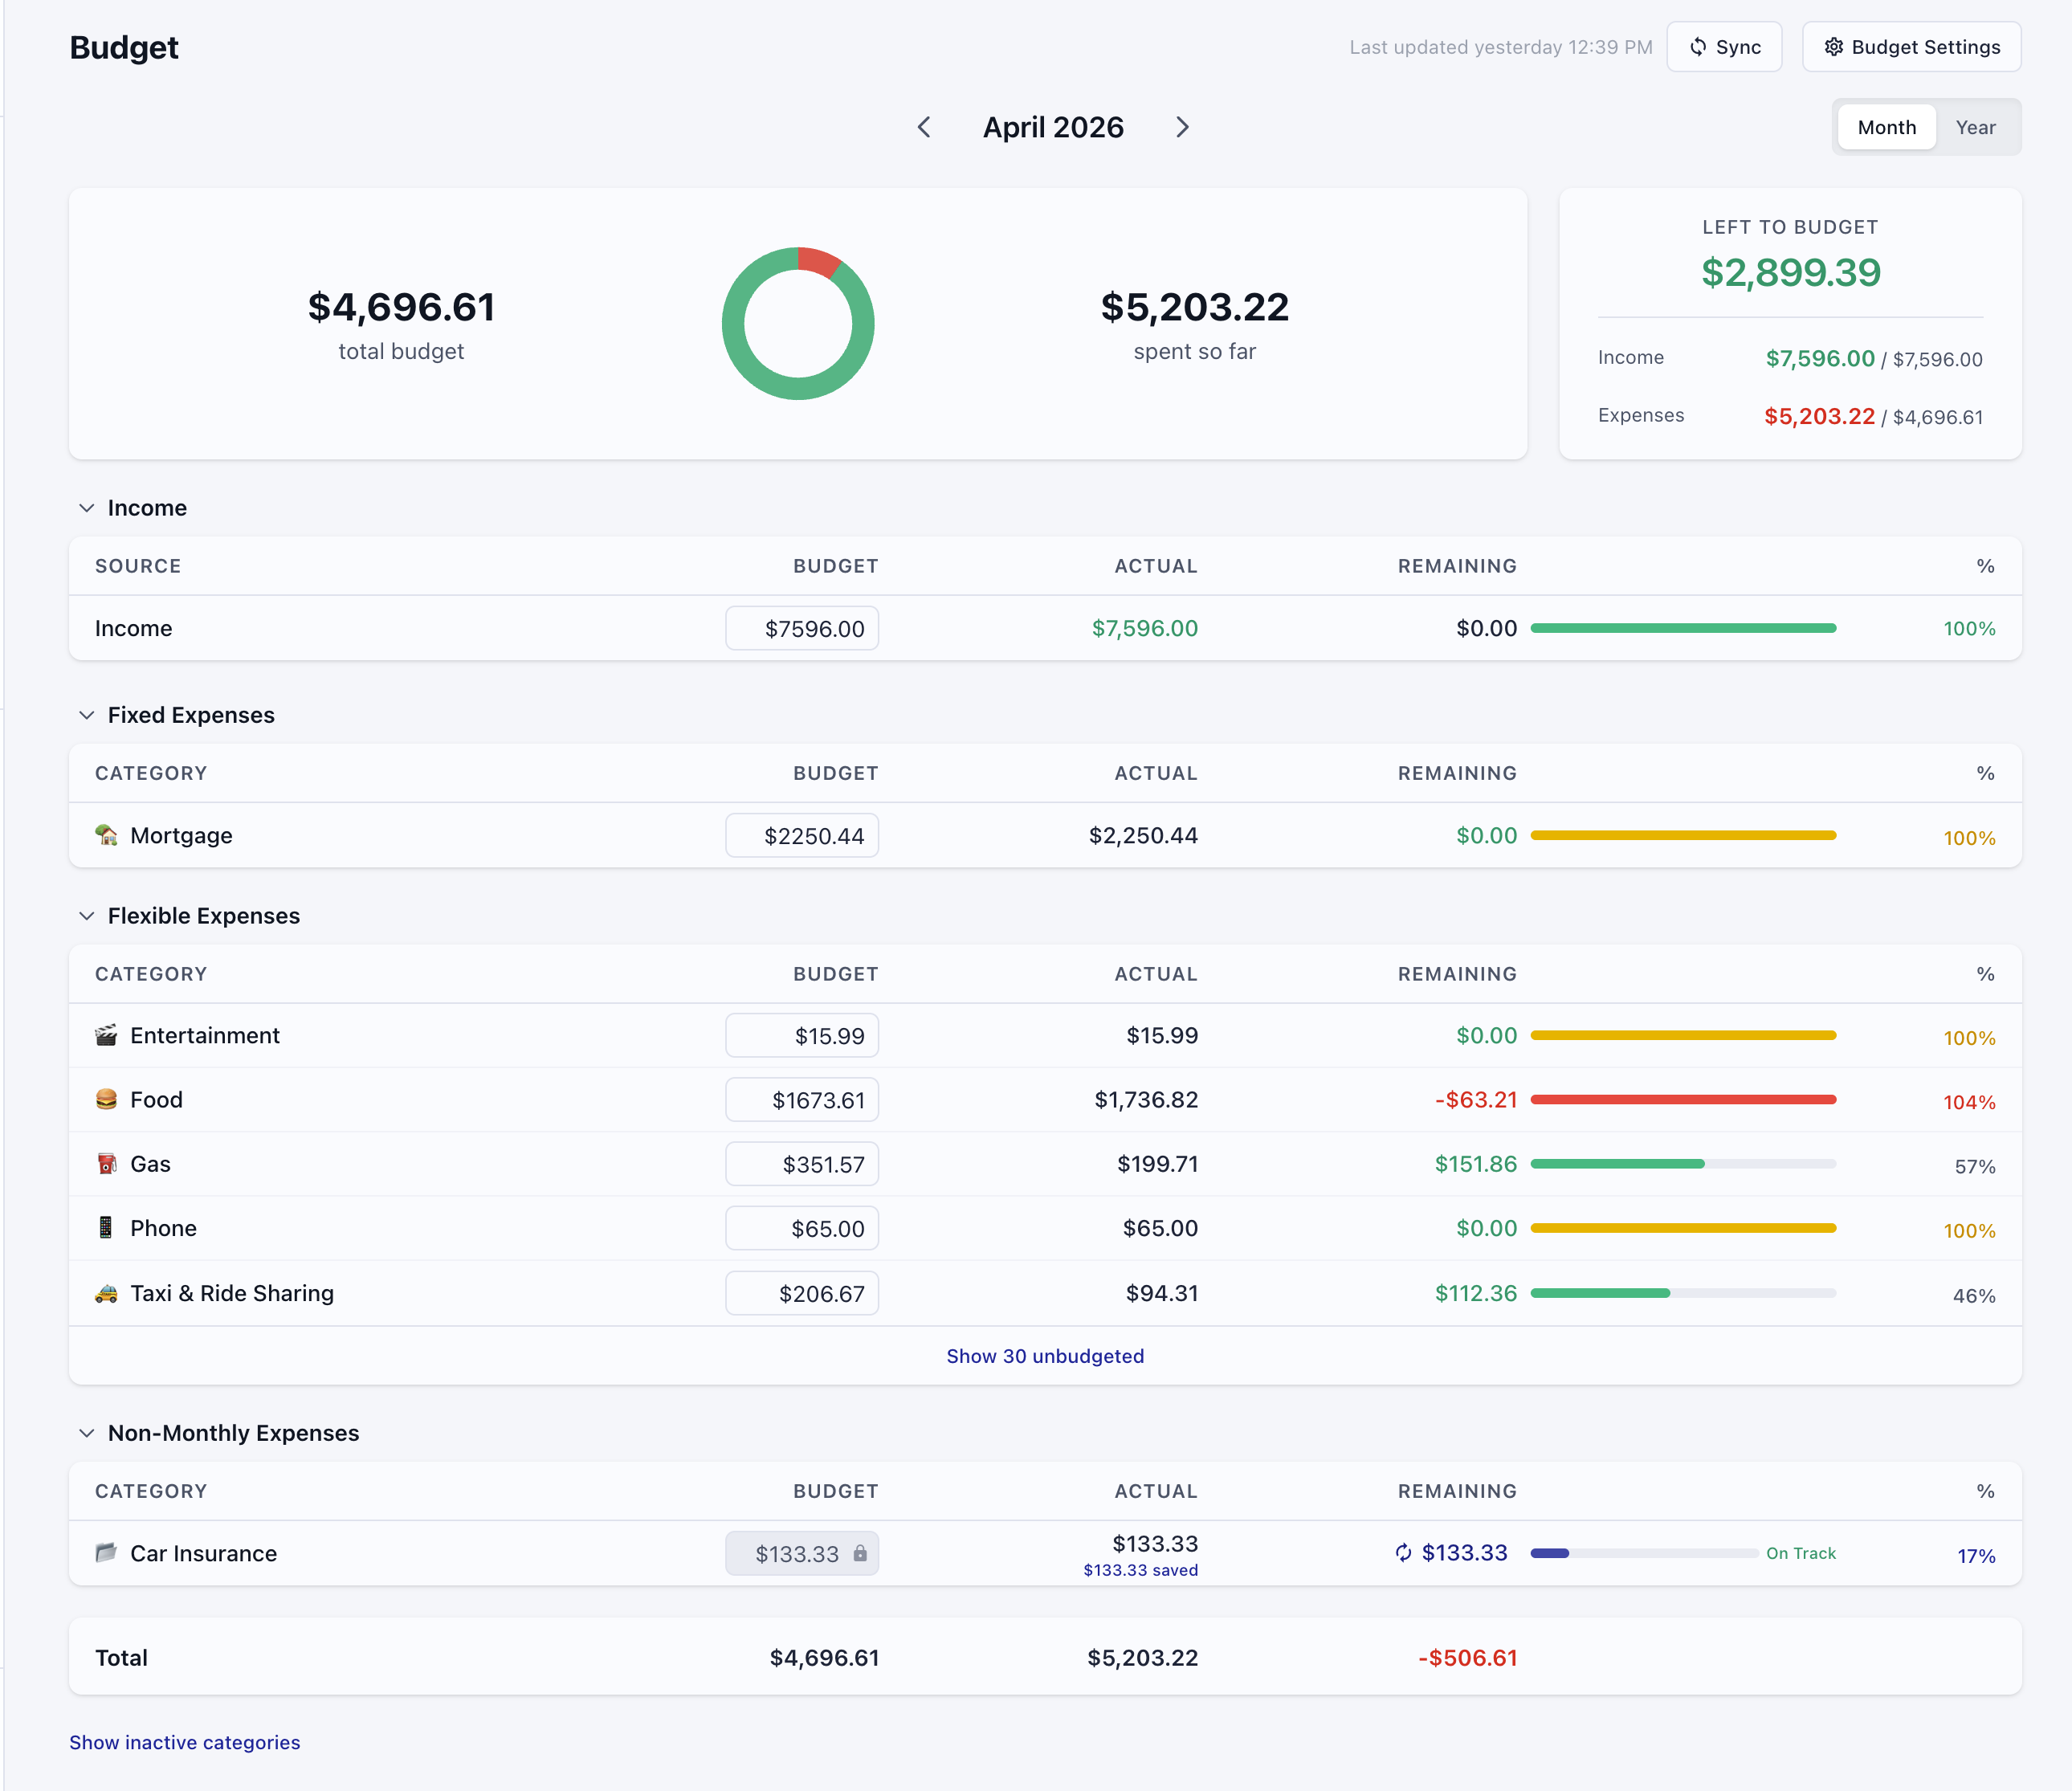
Task: Edit the Income budget field $7596.00
Action: click(x=802, y=628)
